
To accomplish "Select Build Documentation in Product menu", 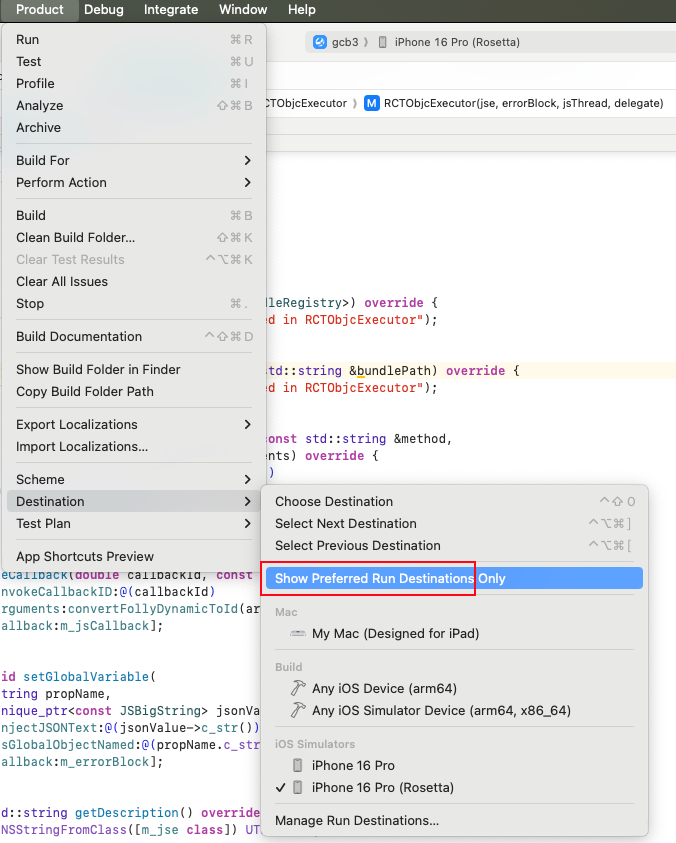I will point(79,336).
